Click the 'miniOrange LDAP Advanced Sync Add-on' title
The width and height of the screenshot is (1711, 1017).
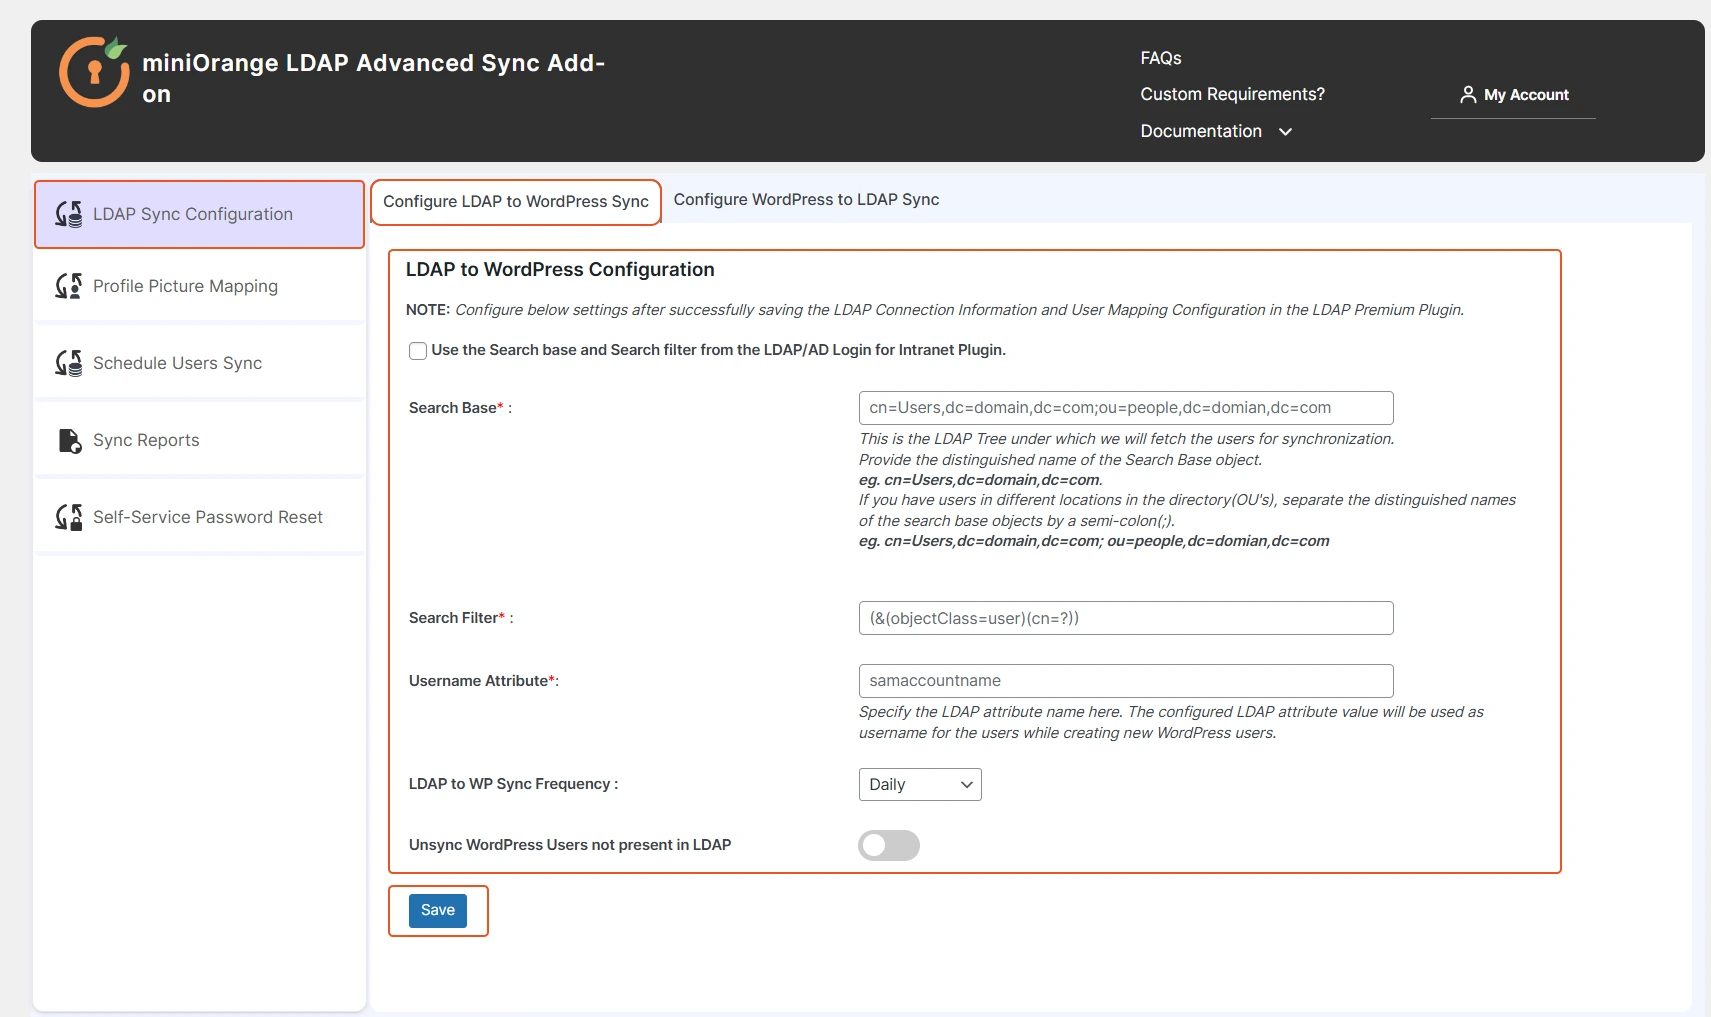pyautogui.click(x=373, y=78)
